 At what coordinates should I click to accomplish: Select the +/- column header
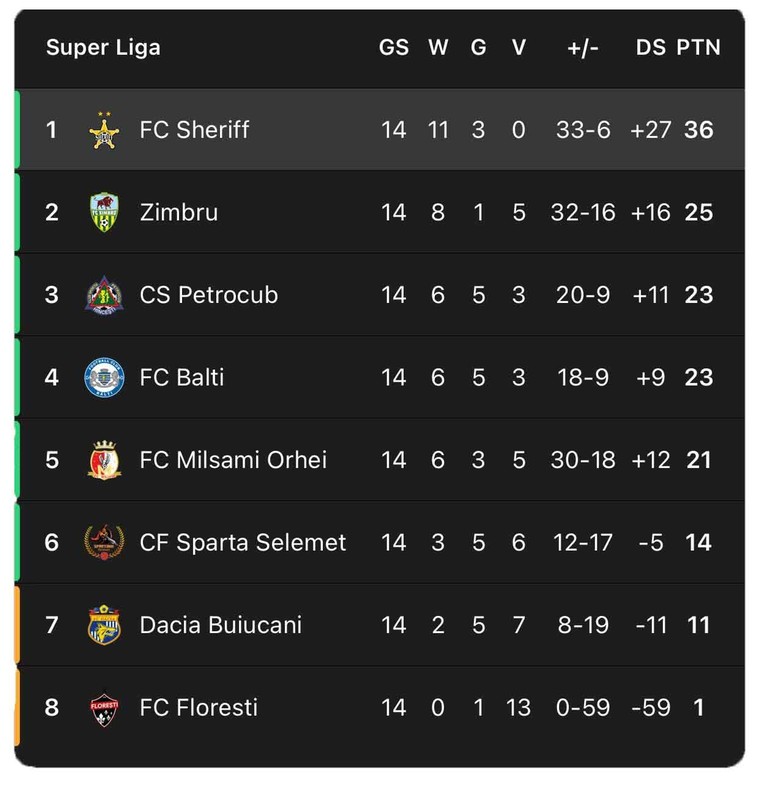[583, 48]
